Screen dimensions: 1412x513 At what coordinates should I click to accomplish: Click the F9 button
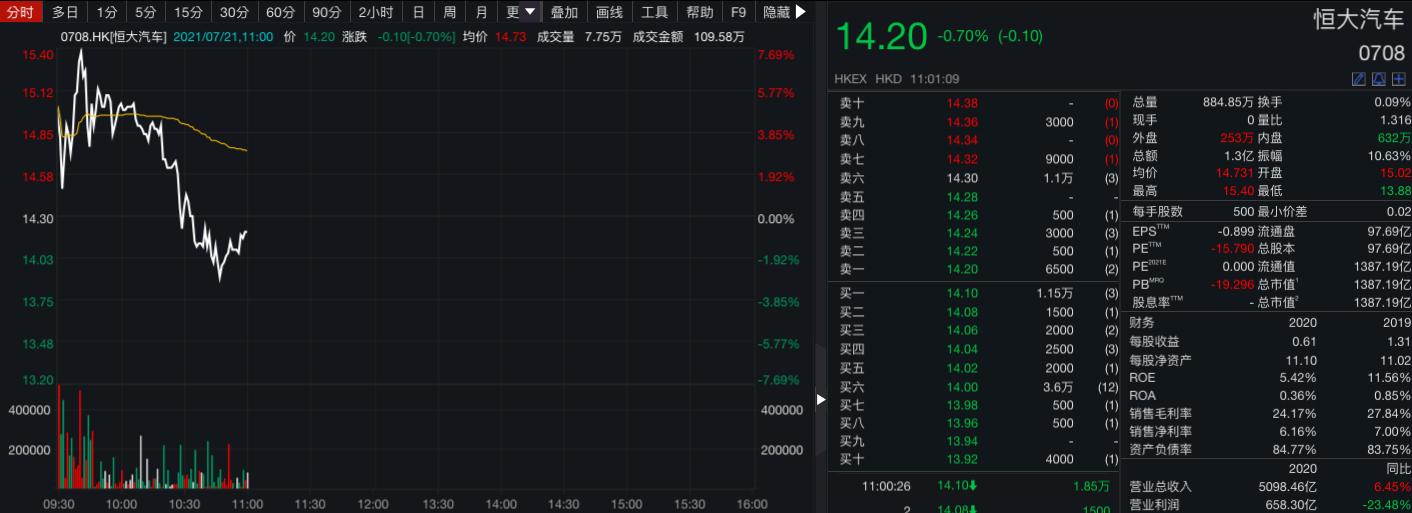click(738, 12)
